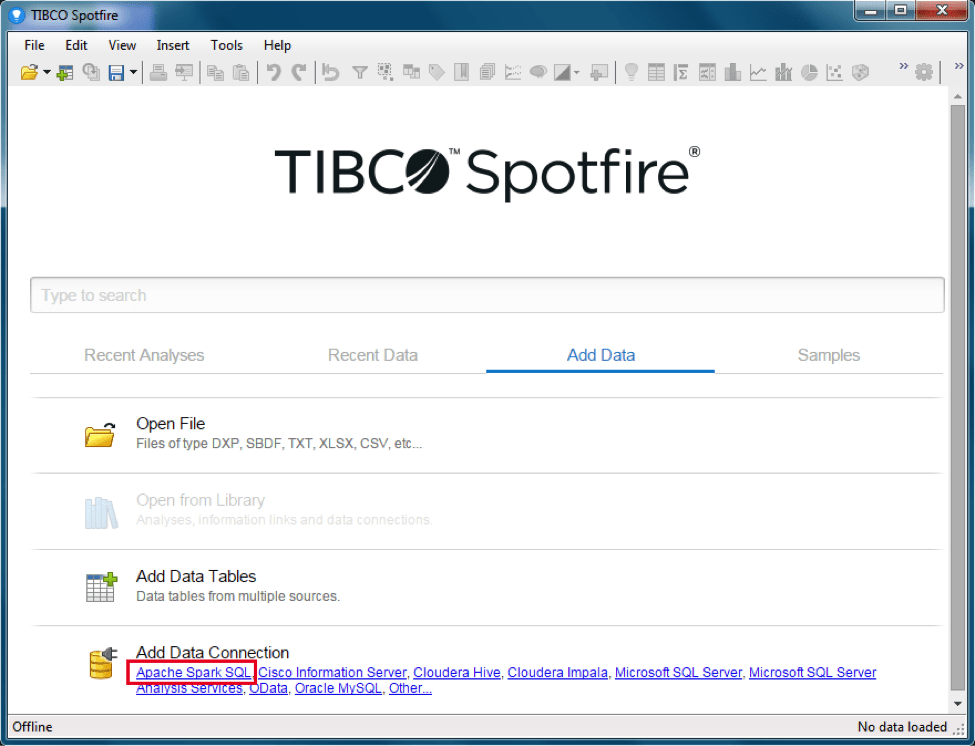Open the File menu

[34, 45]
